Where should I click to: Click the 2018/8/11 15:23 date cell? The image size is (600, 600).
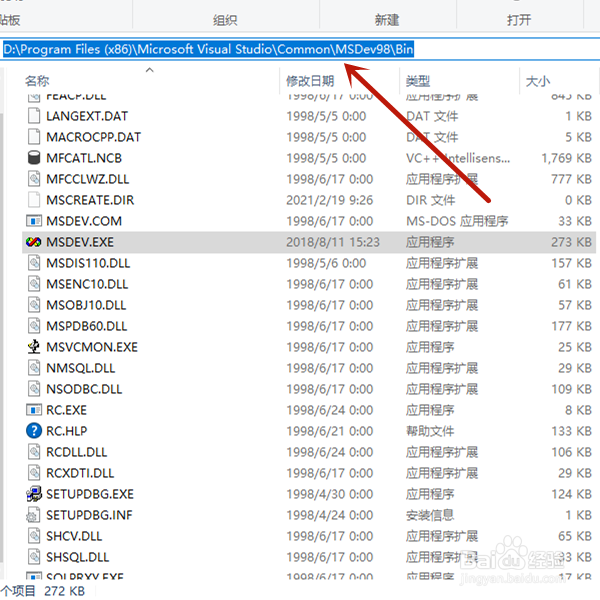333,242
